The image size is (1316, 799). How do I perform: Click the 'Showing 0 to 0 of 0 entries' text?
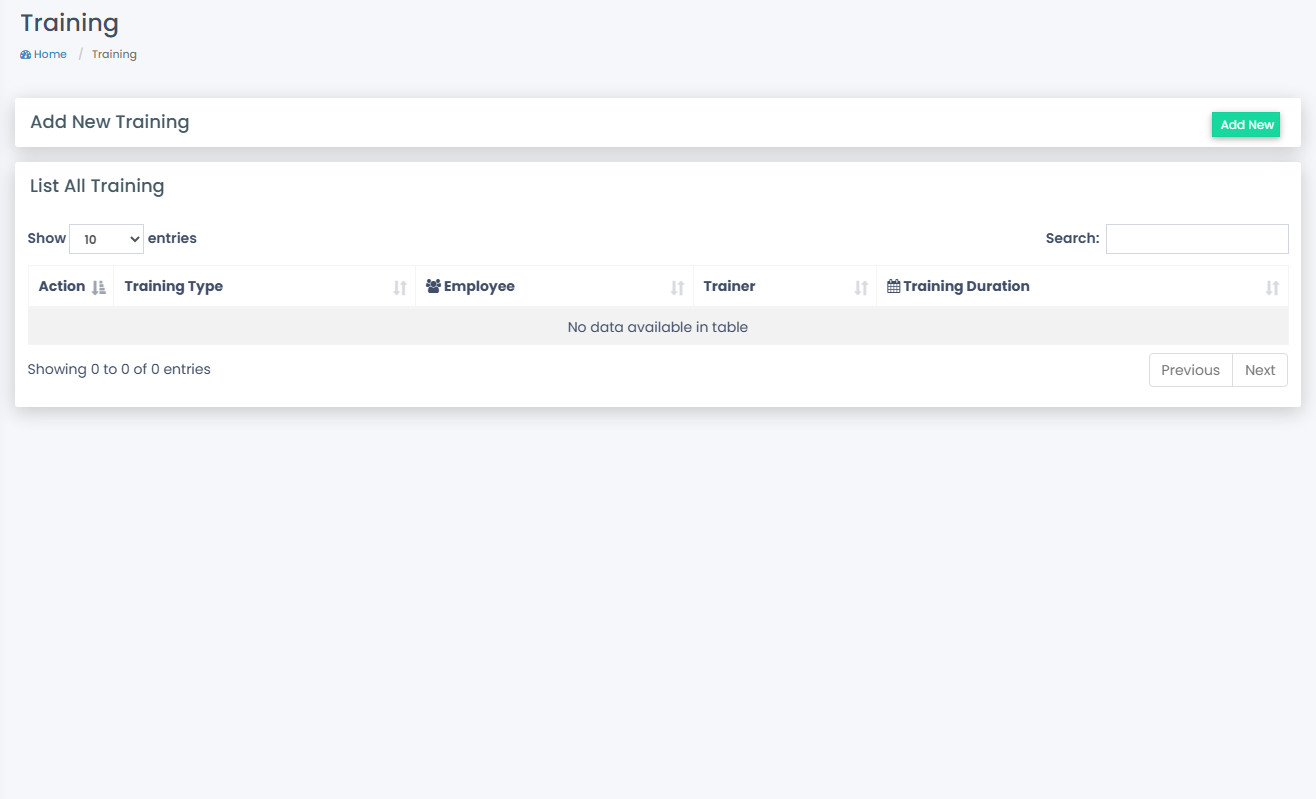tap(119, 369)
